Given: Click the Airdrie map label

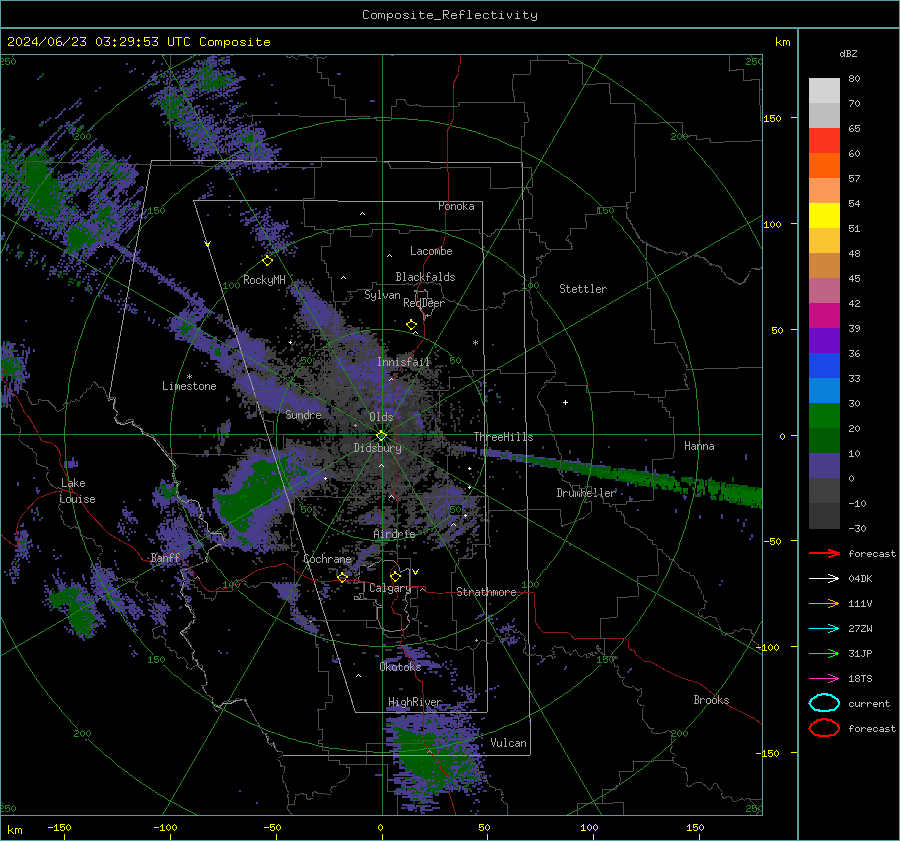Looking at the screenshot, I should tap(394, 534).
